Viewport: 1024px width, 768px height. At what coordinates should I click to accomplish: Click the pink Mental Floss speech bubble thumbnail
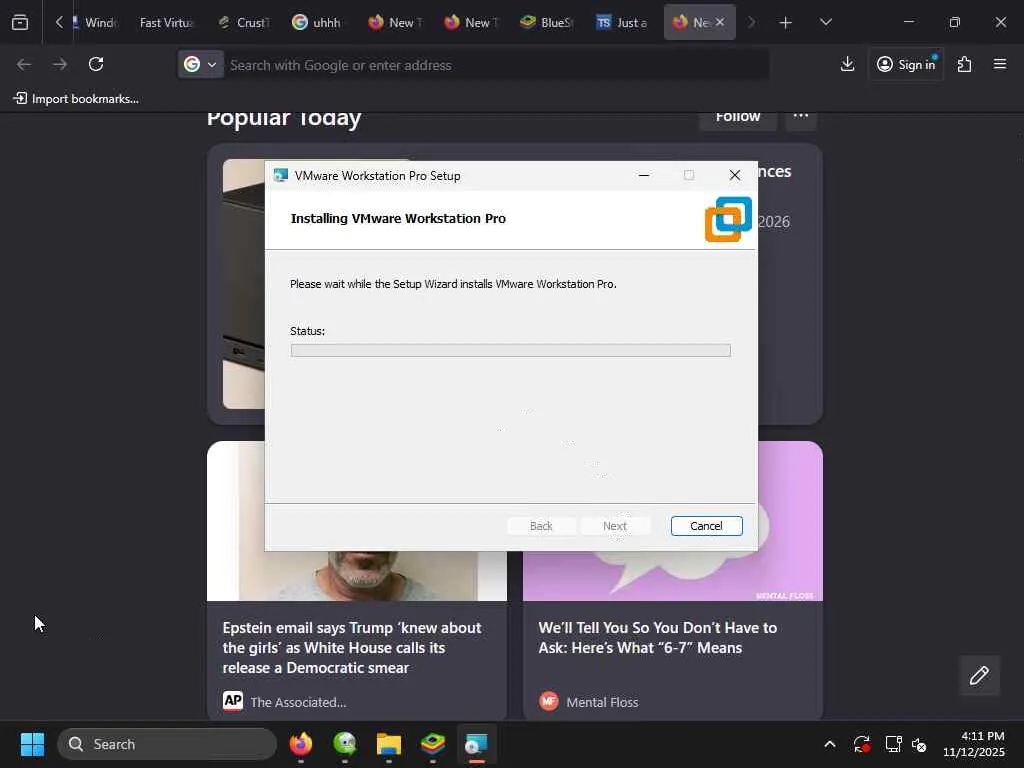pos(673,575)
